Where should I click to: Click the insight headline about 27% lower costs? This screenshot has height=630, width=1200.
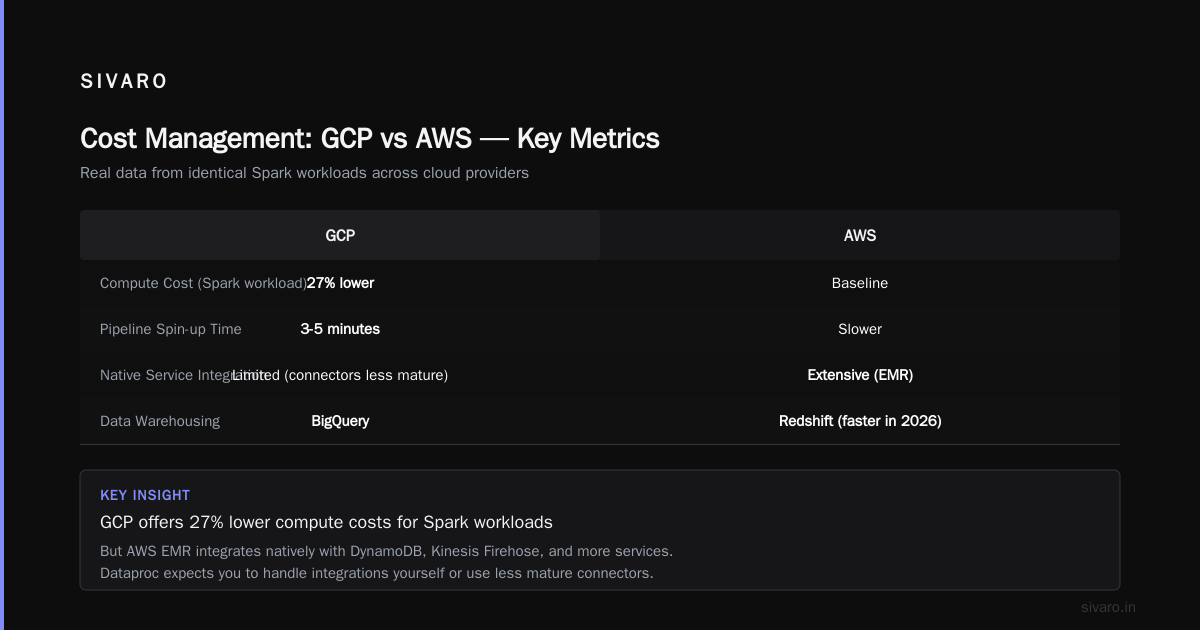coord(326,522)
